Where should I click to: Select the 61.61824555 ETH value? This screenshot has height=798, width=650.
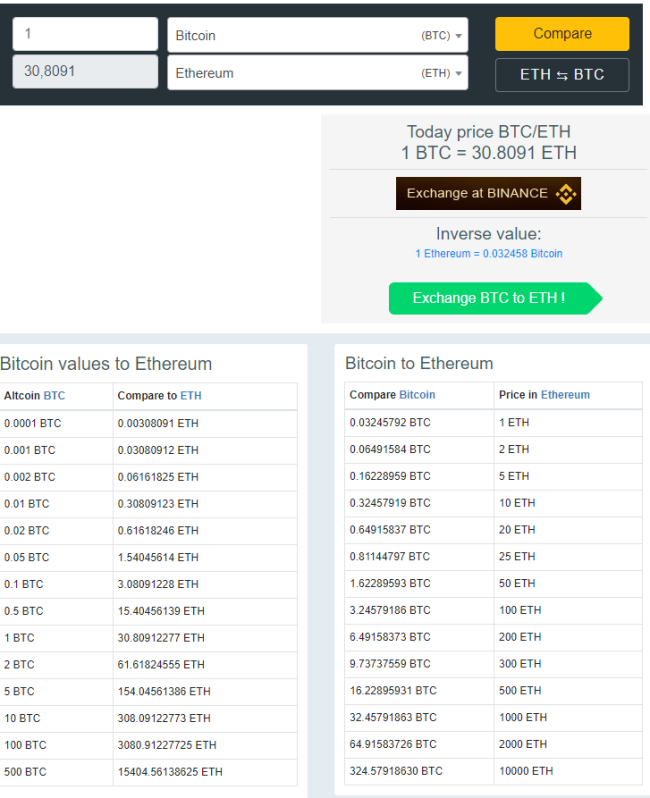point(161,665)
